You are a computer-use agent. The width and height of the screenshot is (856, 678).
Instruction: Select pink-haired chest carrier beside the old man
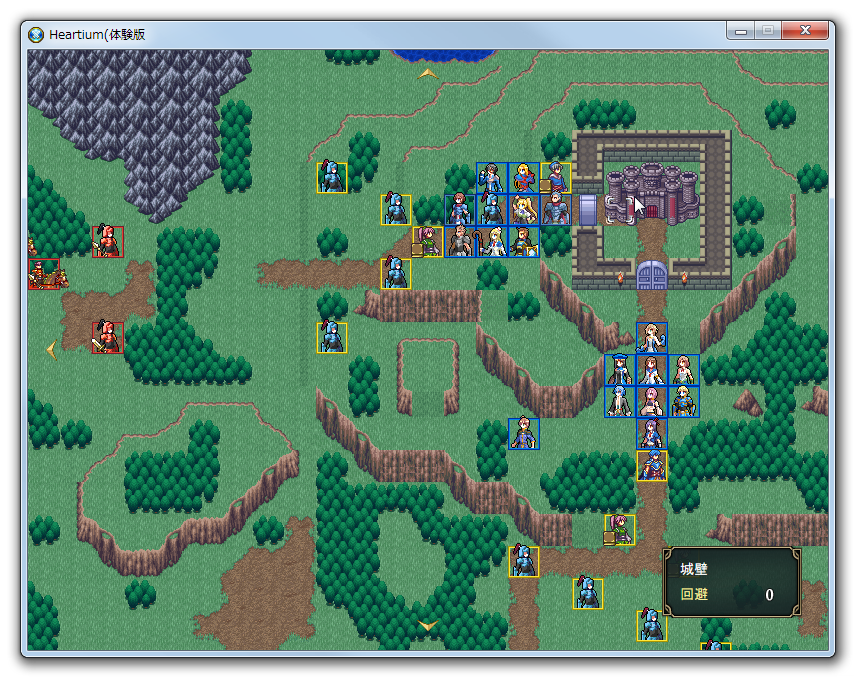pyautogui.click(x=427, y=242)
